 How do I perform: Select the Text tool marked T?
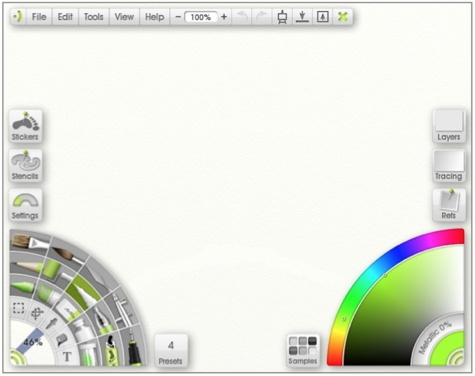(67, 357)
